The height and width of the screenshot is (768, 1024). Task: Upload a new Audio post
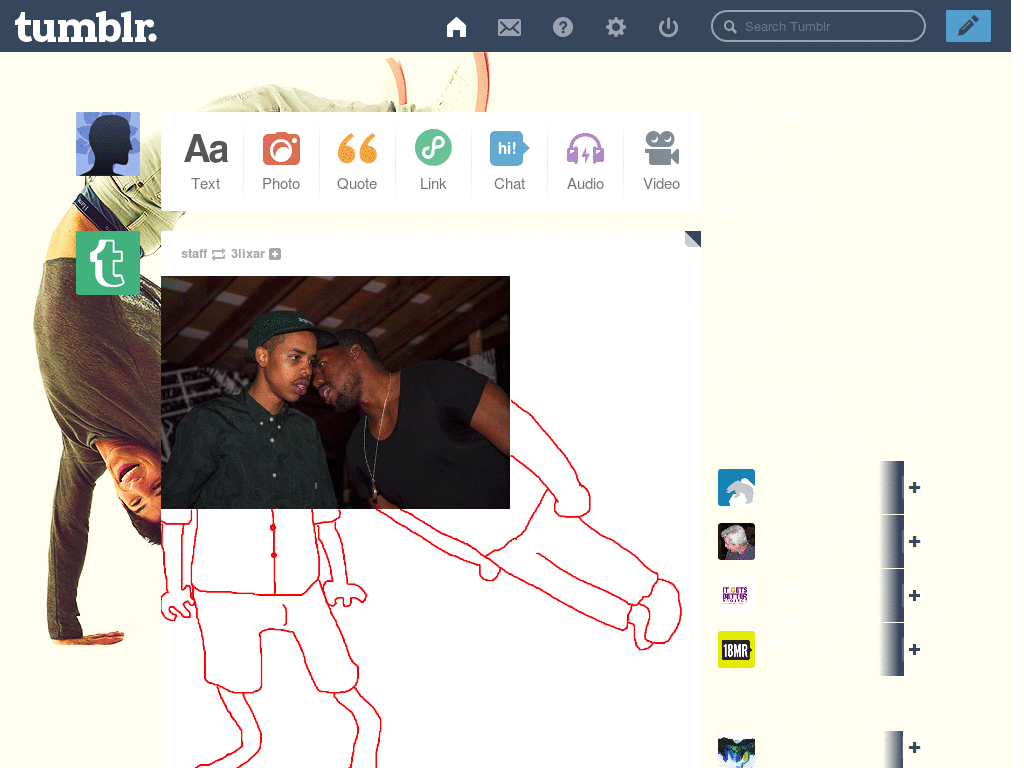[585, 161]
